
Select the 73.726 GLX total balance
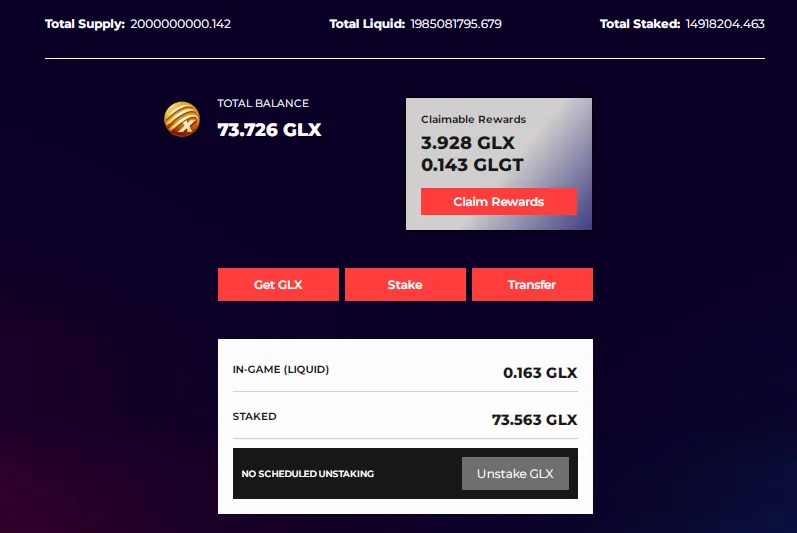point(269,130)
